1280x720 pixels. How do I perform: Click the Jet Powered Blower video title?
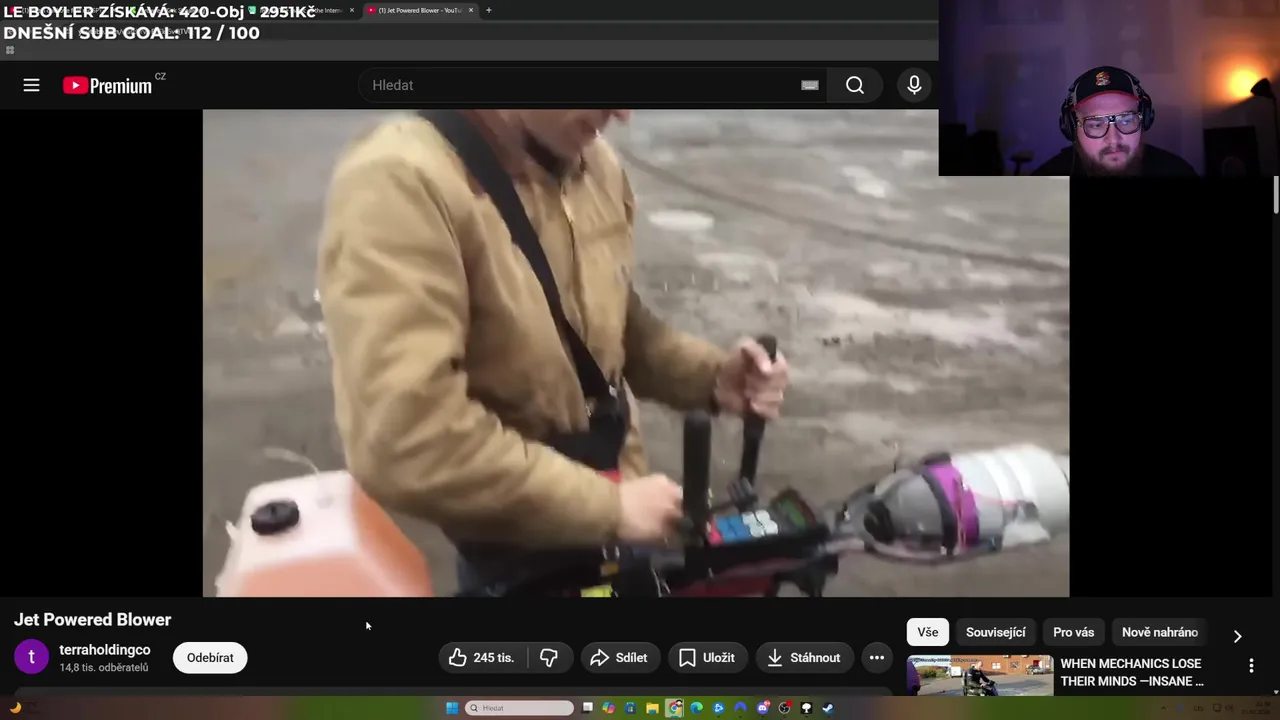(93, 620)
